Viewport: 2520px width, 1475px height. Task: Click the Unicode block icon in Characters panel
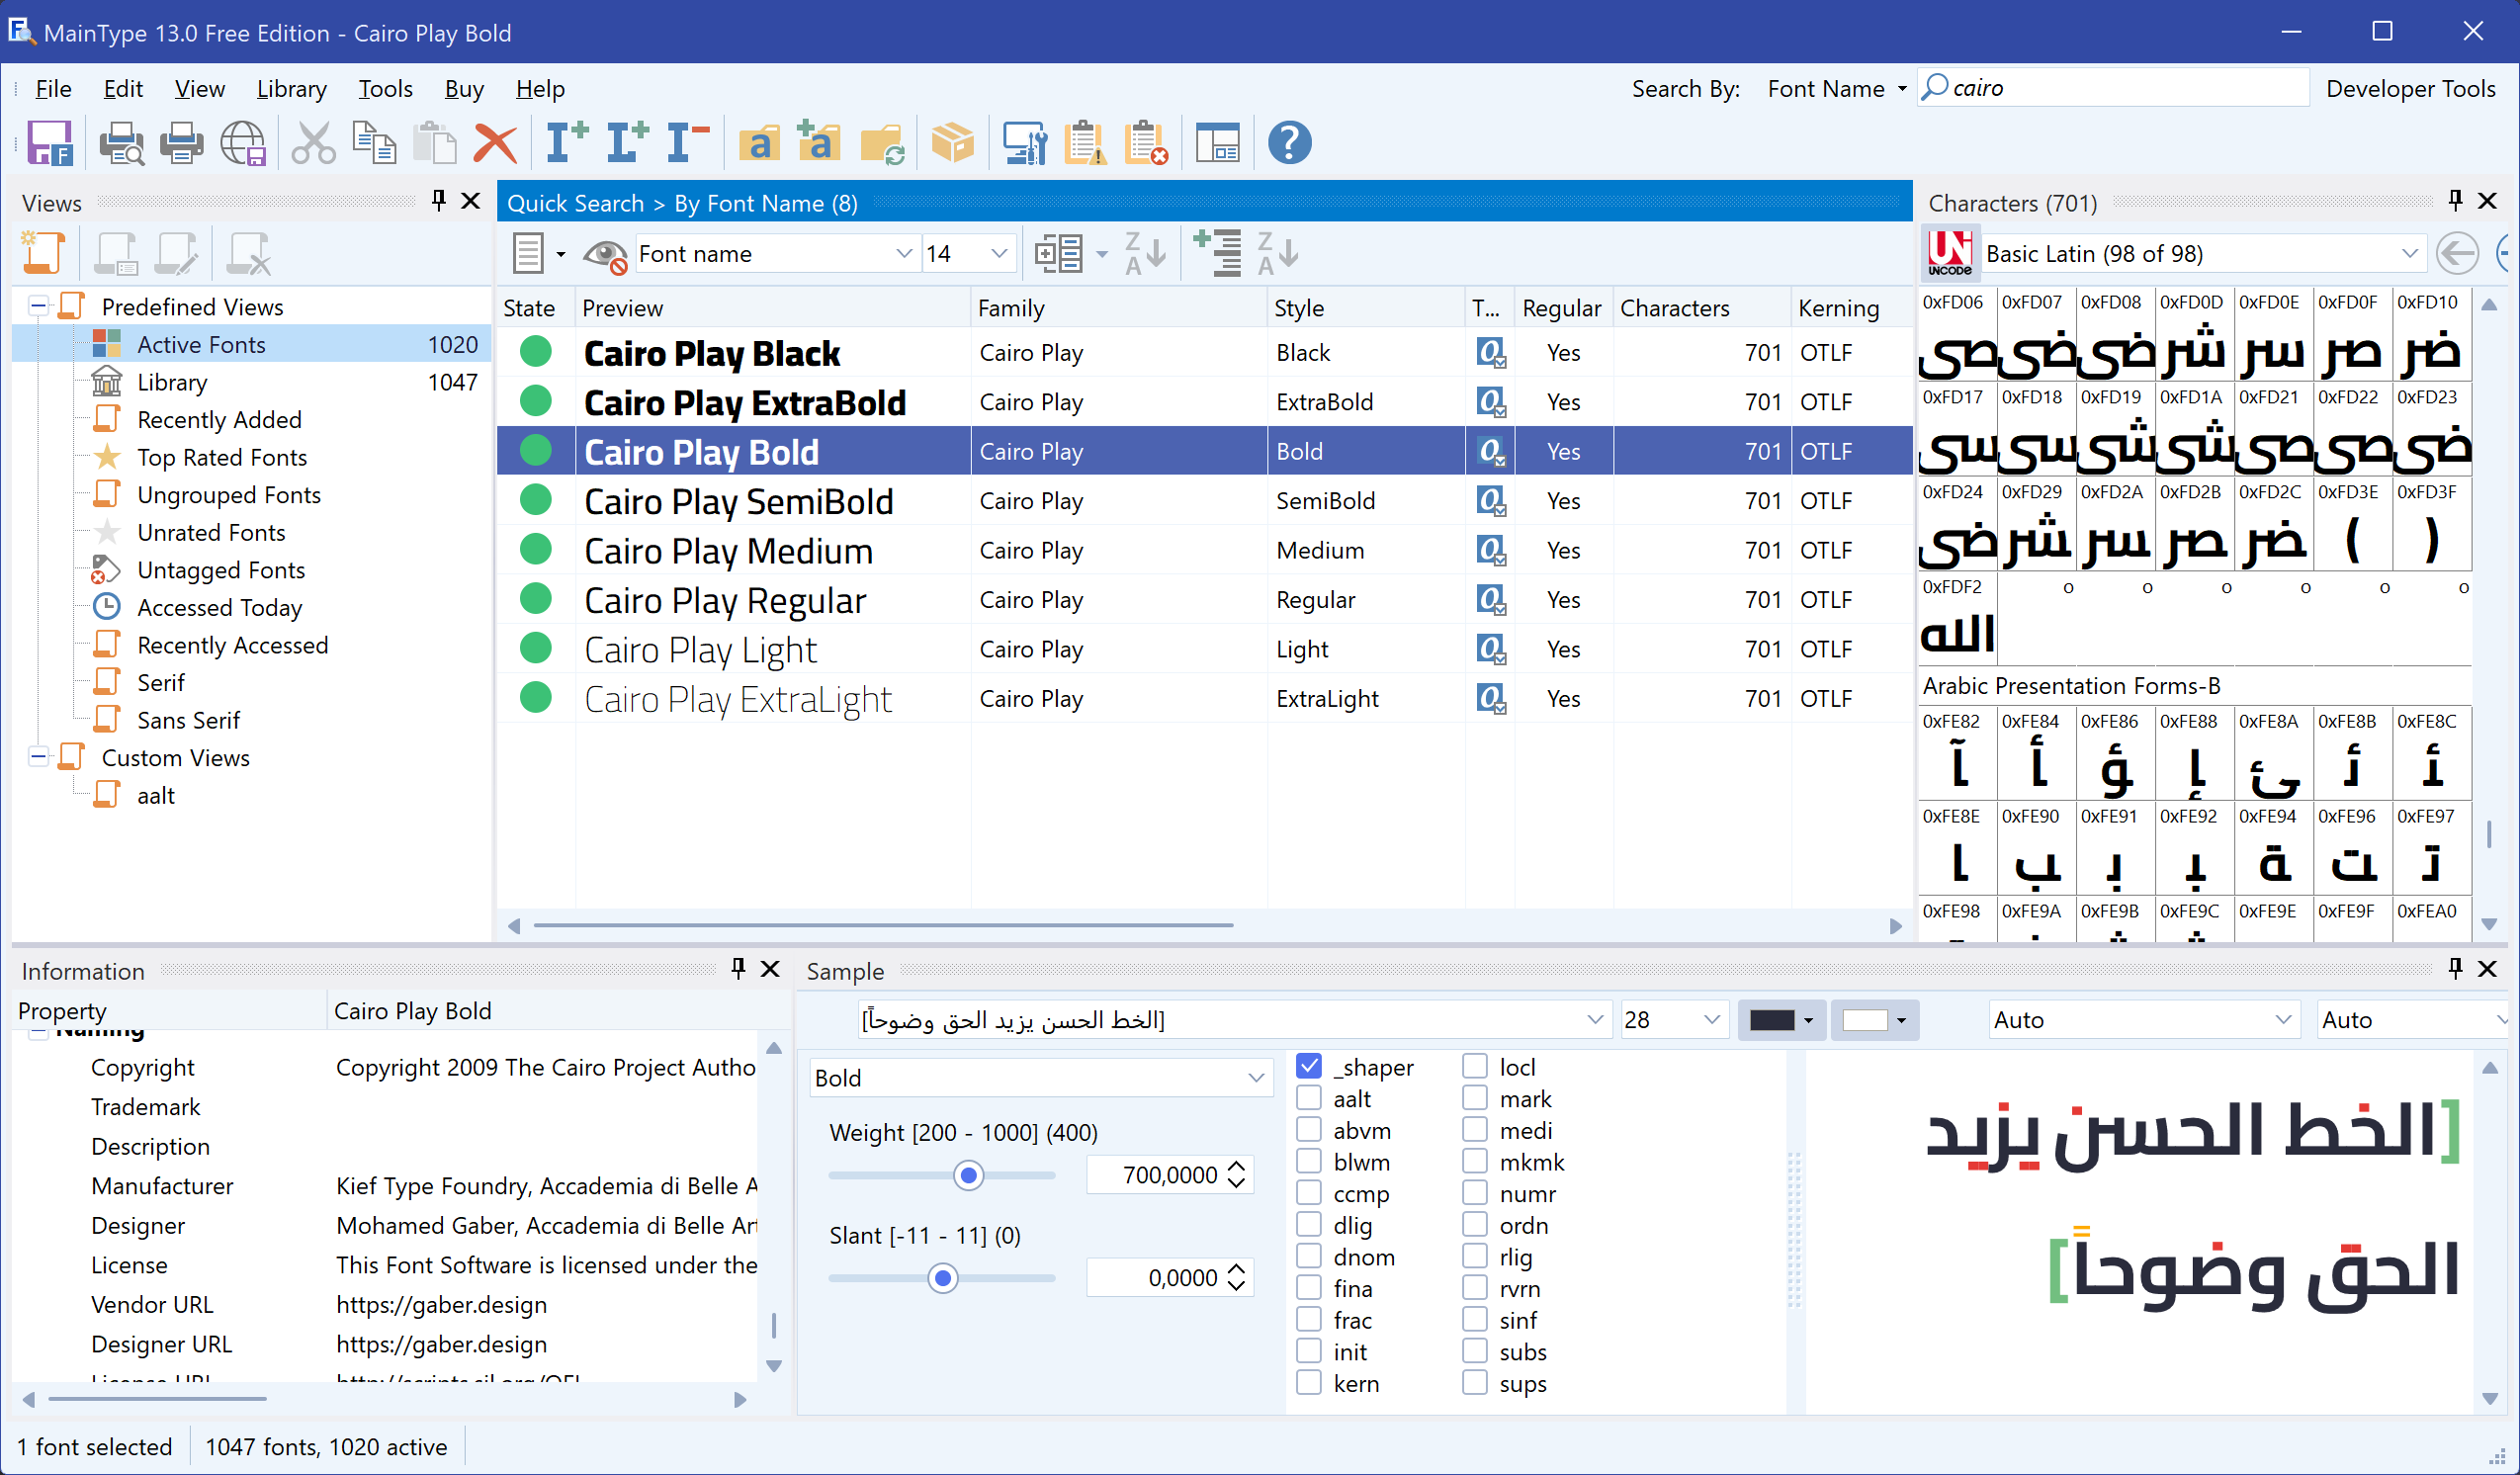point(1949,253)
